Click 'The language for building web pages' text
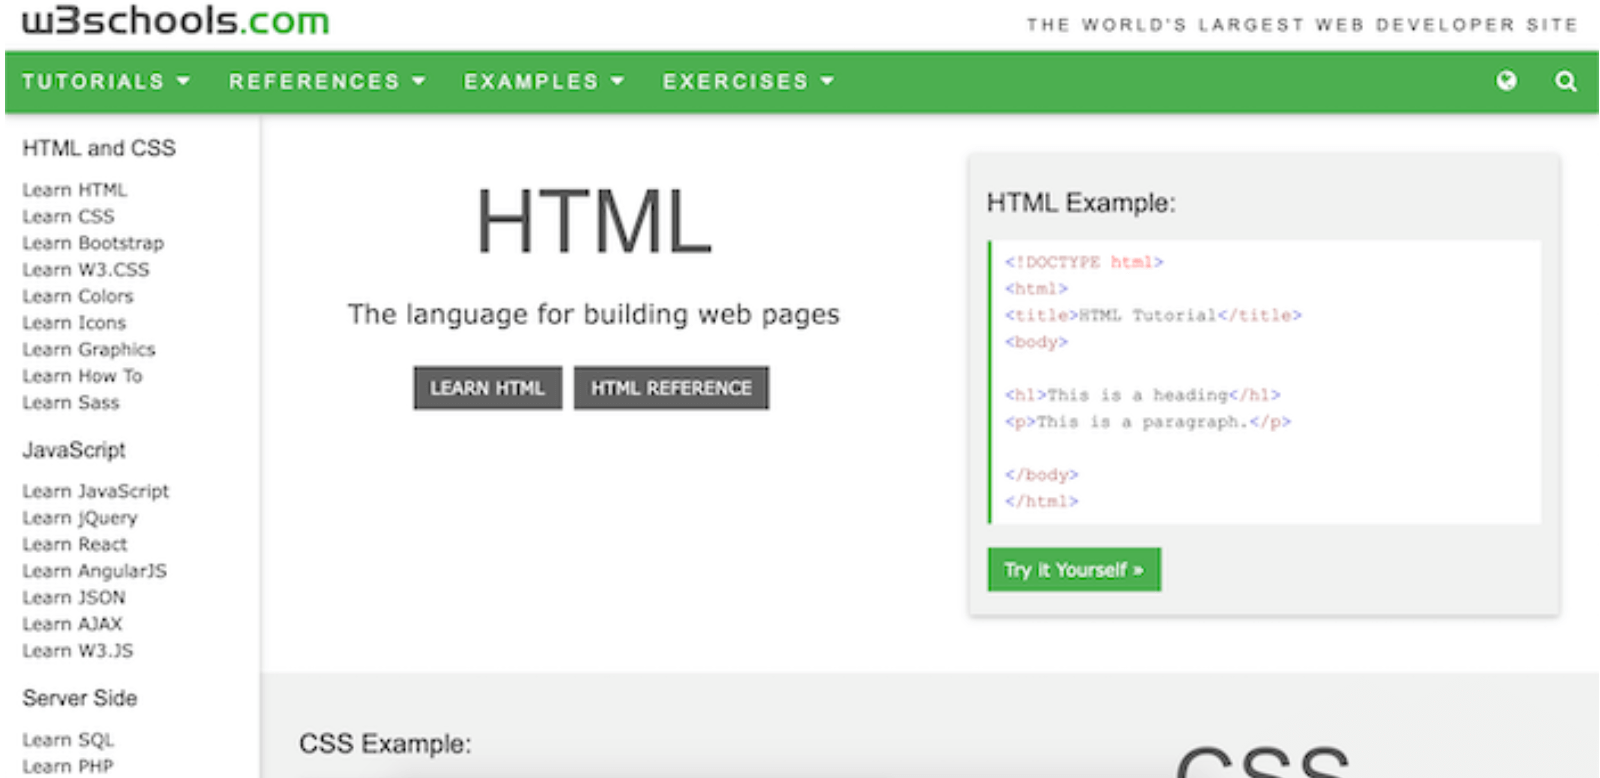This screenshot has height=778, width=1600. pos(594,315)
